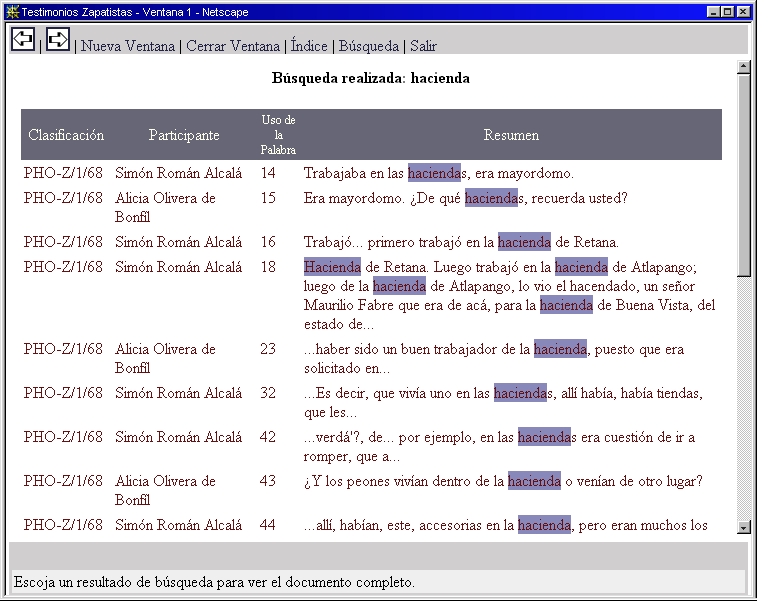Click the forward arrow navigation icon
757x601 pixels.
click(58, 39)
